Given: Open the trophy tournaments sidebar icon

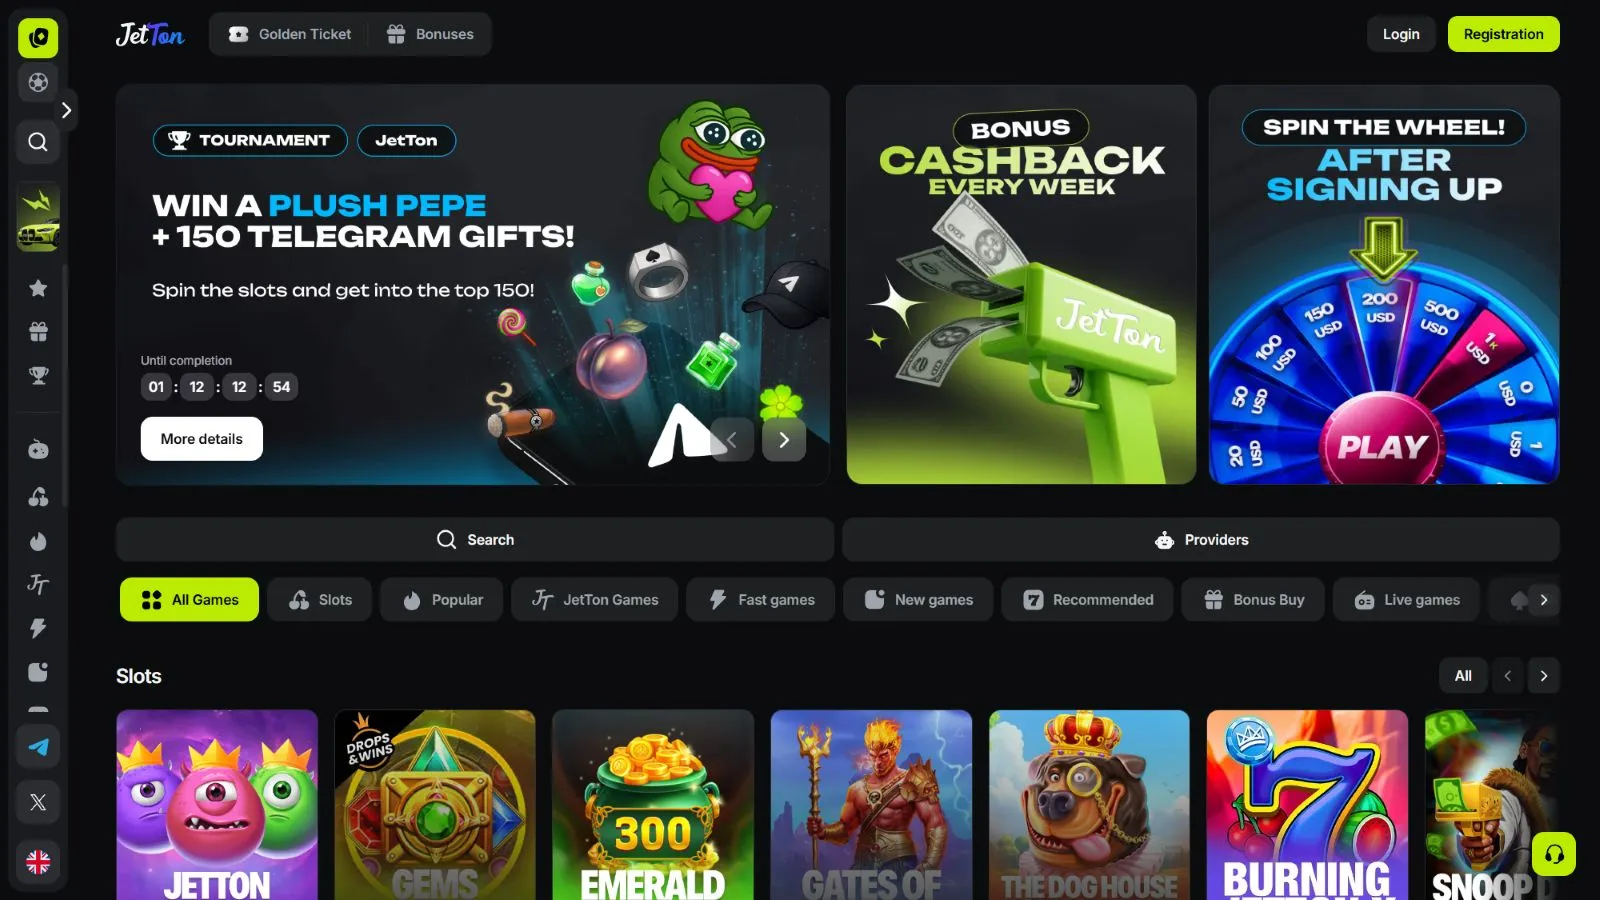Looking at the screenshot, I should tap(38, 375).
